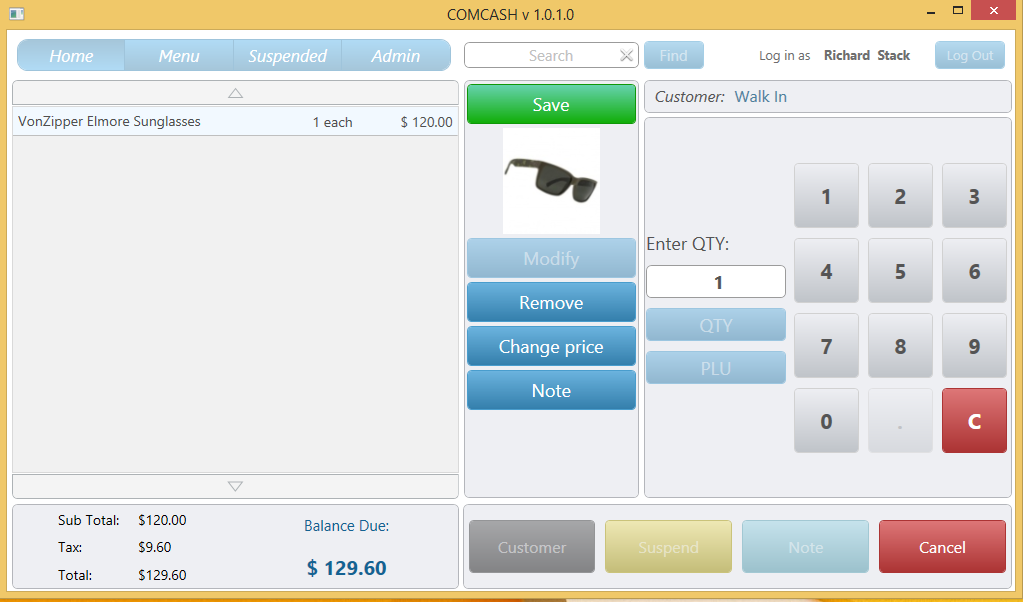This screenshot has width=1023, height=602.
Task: Click the sunglasses product thumbnail
Action: 550,182
